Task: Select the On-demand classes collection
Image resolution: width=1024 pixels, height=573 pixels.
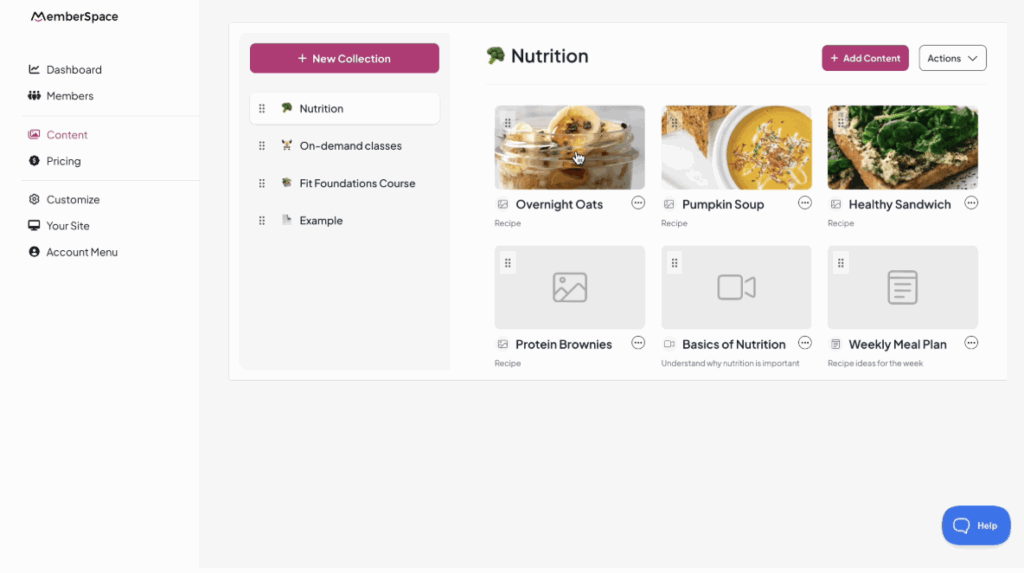Action: point(350,146)
